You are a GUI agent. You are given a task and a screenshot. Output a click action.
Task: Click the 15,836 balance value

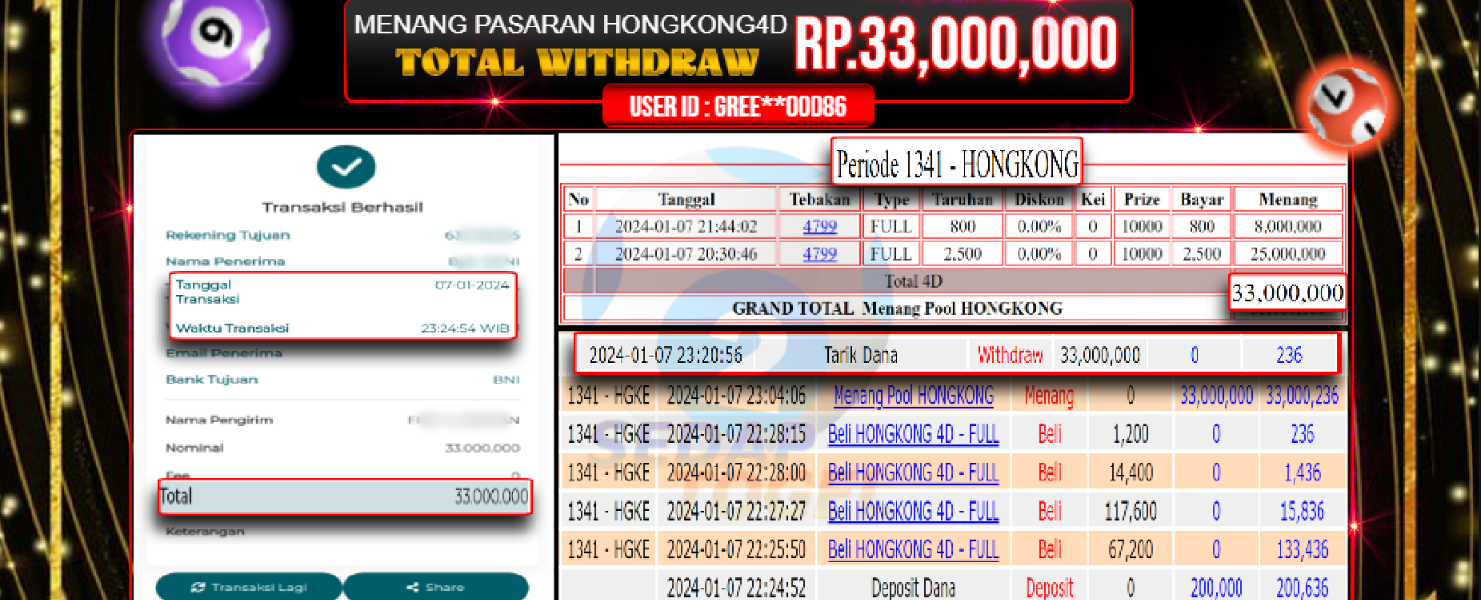(x=1301, y=511)
